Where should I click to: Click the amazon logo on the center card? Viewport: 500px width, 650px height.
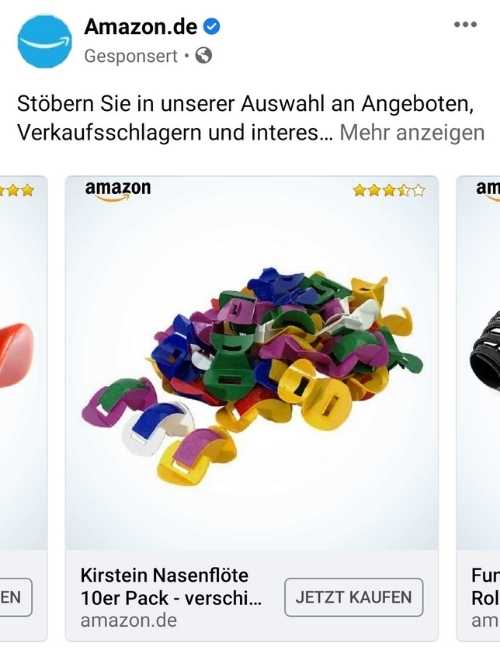click(118, 190)
